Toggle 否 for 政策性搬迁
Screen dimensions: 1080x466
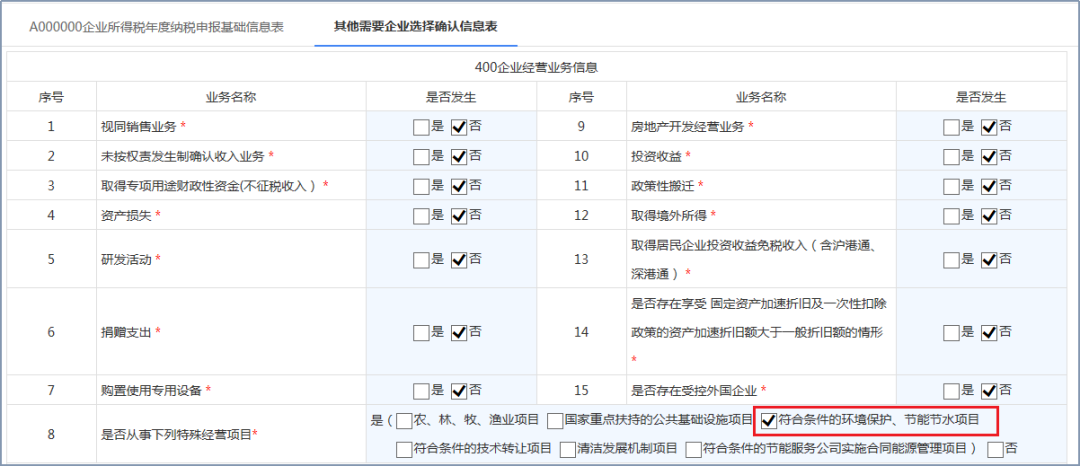click(x=989, y=186)
